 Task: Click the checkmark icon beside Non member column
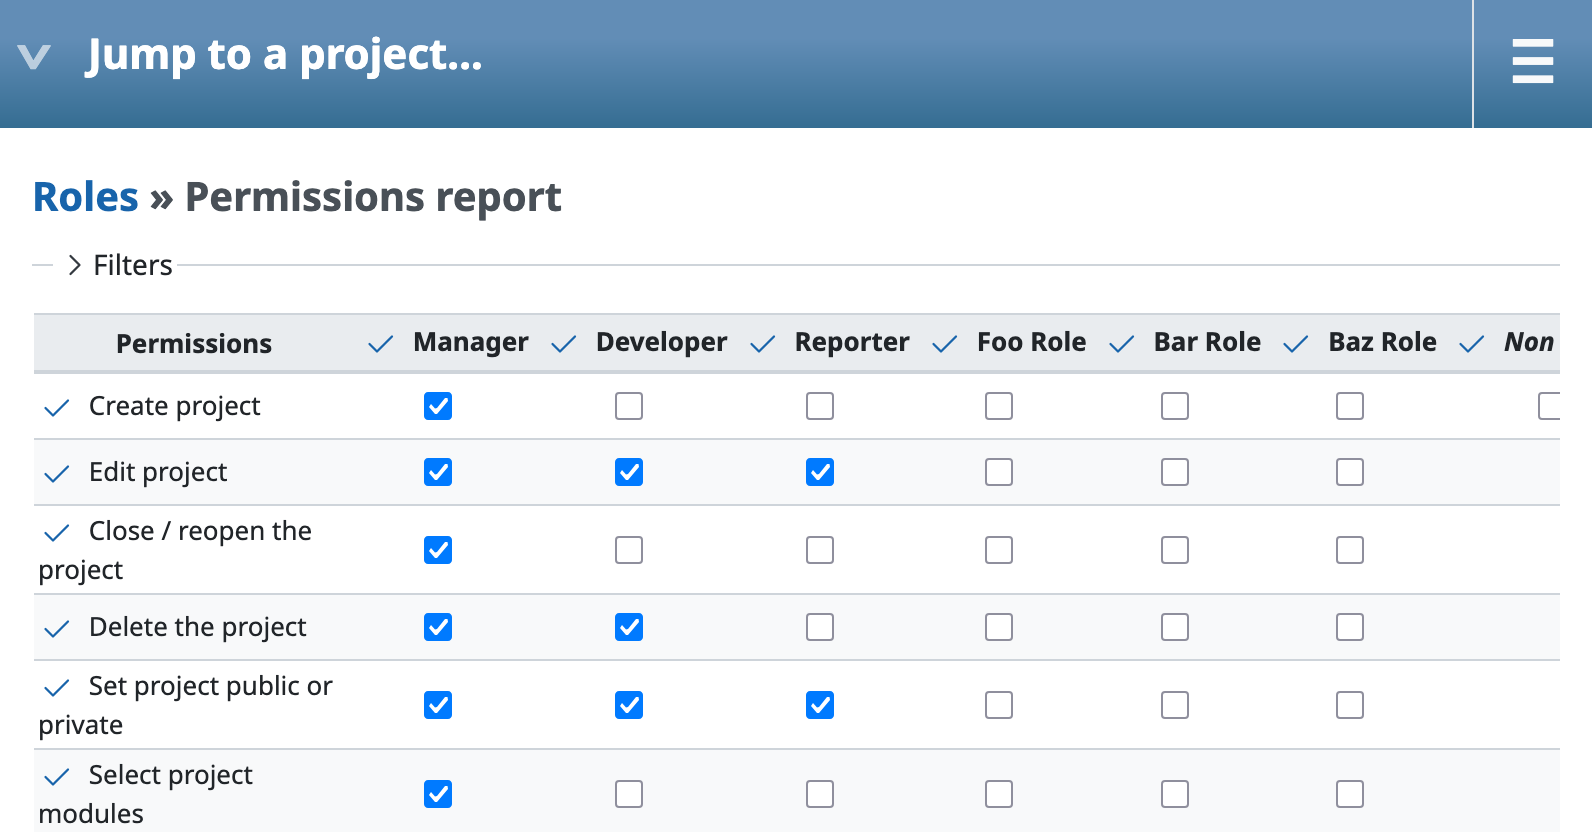click(x=1472, y=345)
